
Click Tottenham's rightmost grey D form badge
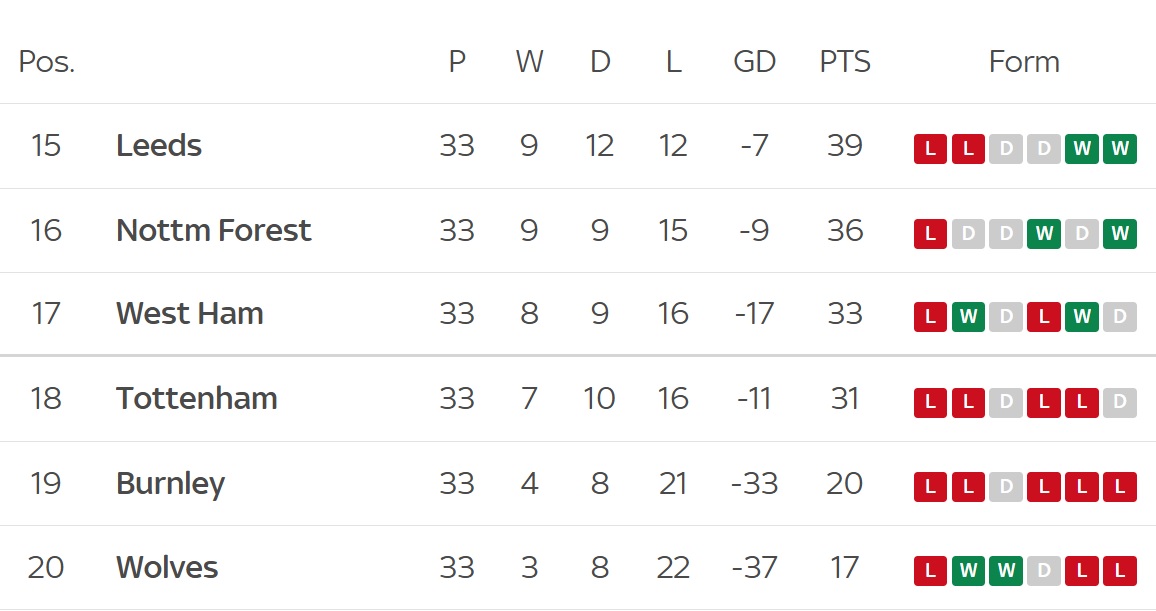(x=1120, y=402)
